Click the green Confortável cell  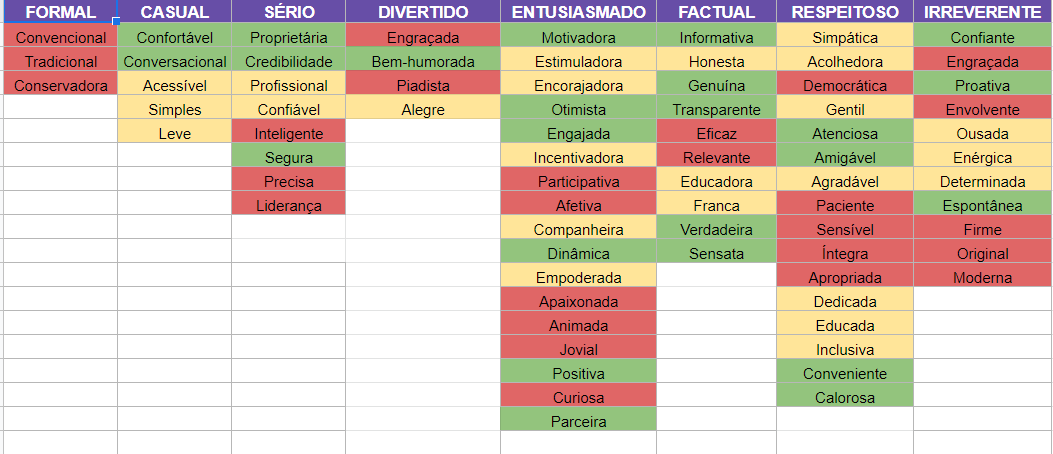coord(174,38)
